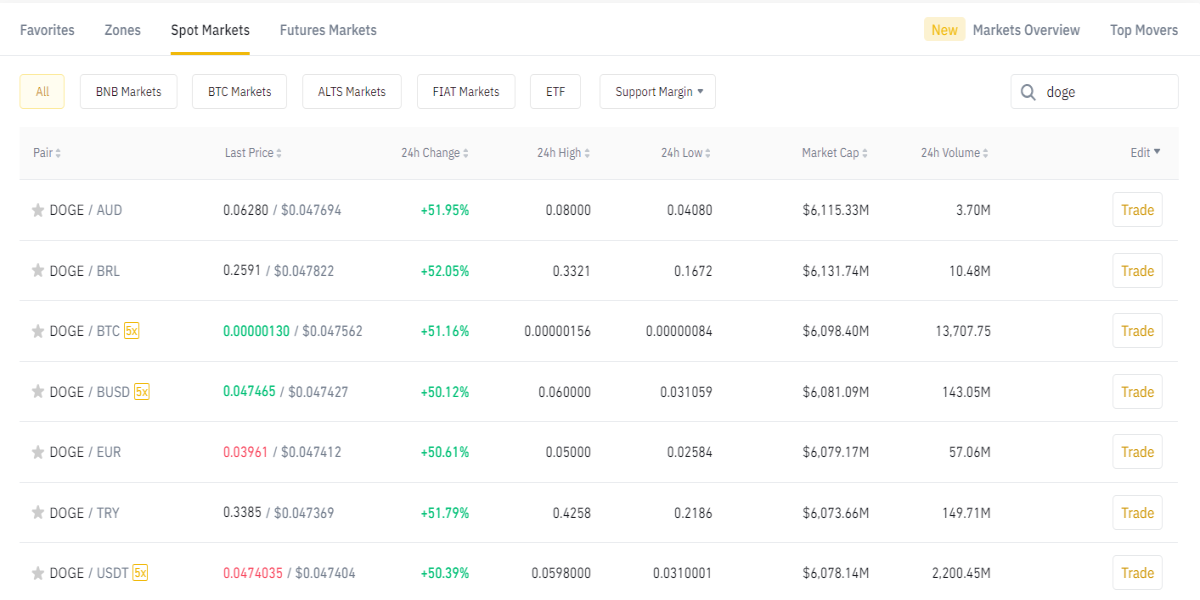Trade the DOGE / EUR pair

pos(1137,452)
